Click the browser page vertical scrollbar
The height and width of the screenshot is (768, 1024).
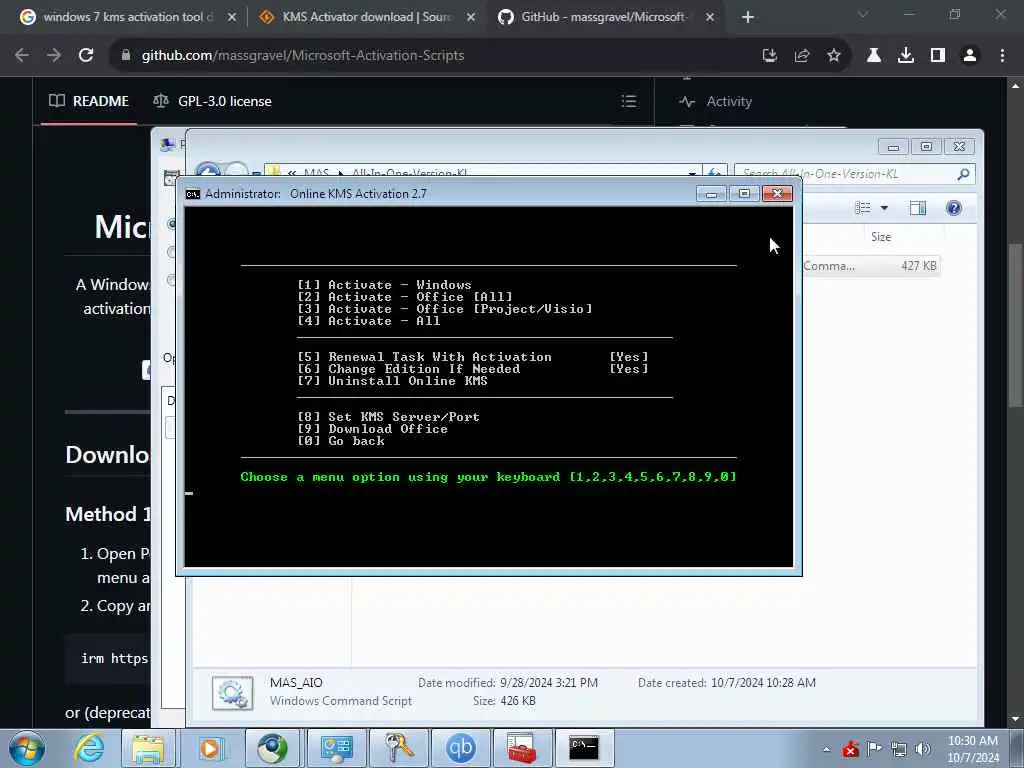click(x=1015, y=325)
